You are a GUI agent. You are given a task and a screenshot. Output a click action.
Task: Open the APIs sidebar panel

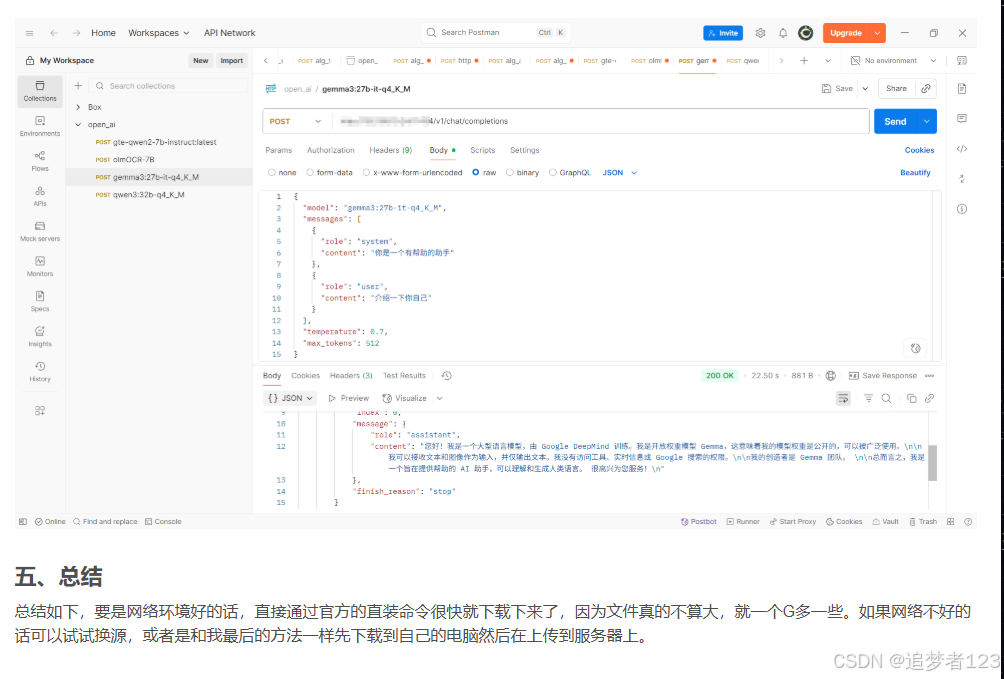click(40, 197)
